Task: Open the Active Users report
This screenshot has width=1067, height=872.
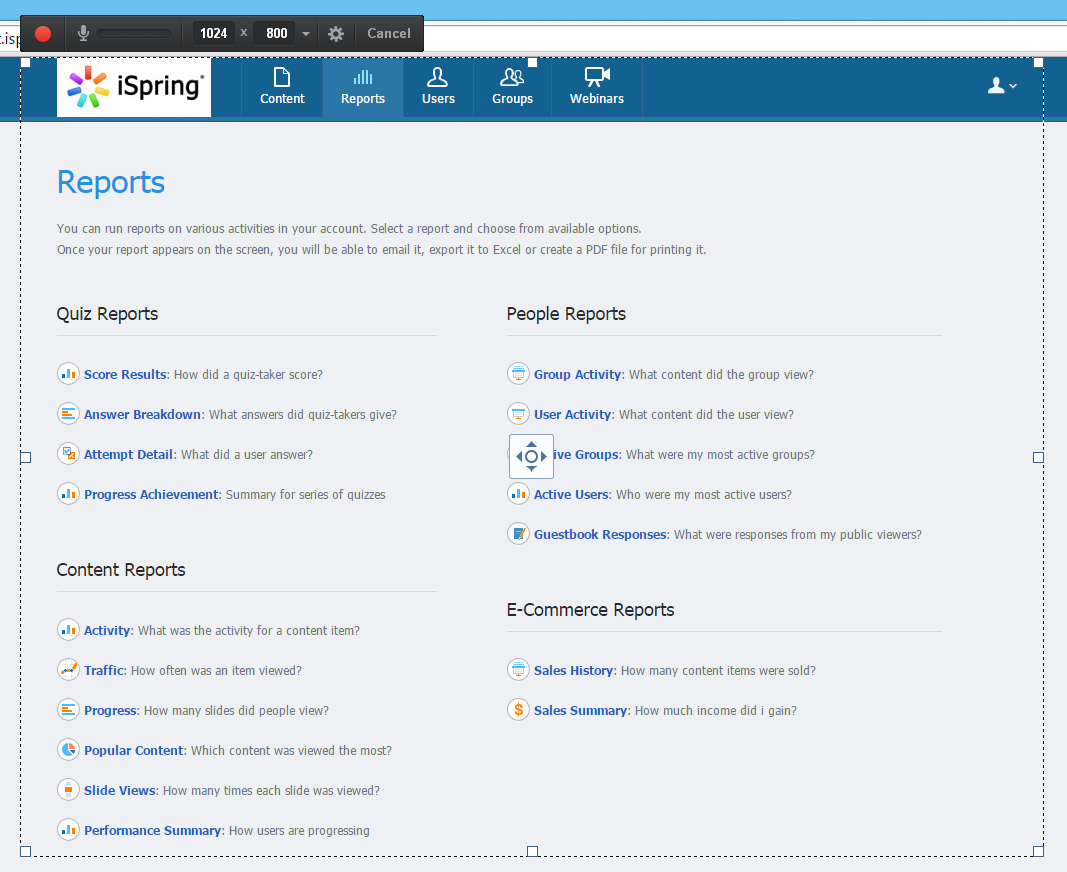Action: [571, 495]
